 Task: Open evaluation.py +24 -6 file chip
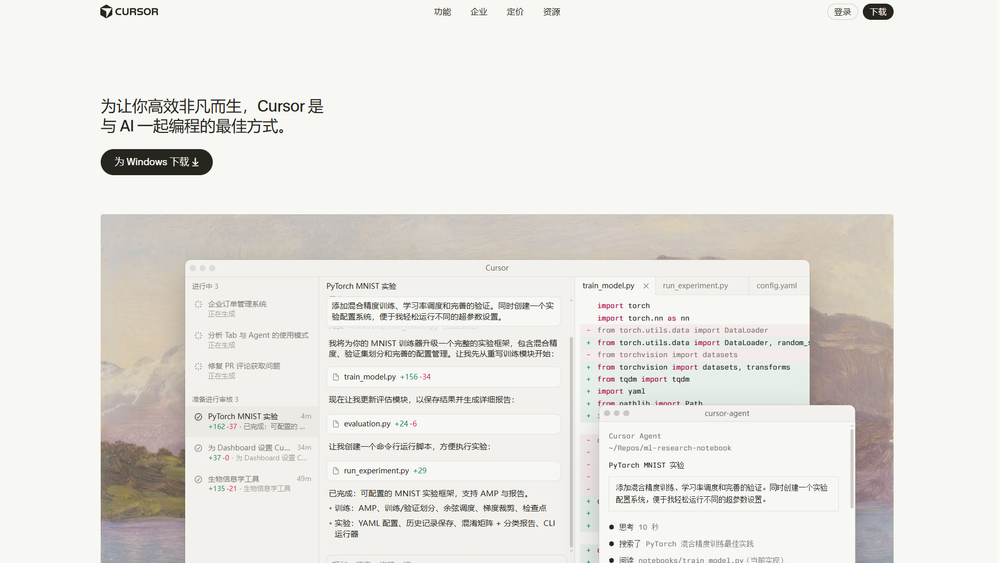tap(443, 423)
